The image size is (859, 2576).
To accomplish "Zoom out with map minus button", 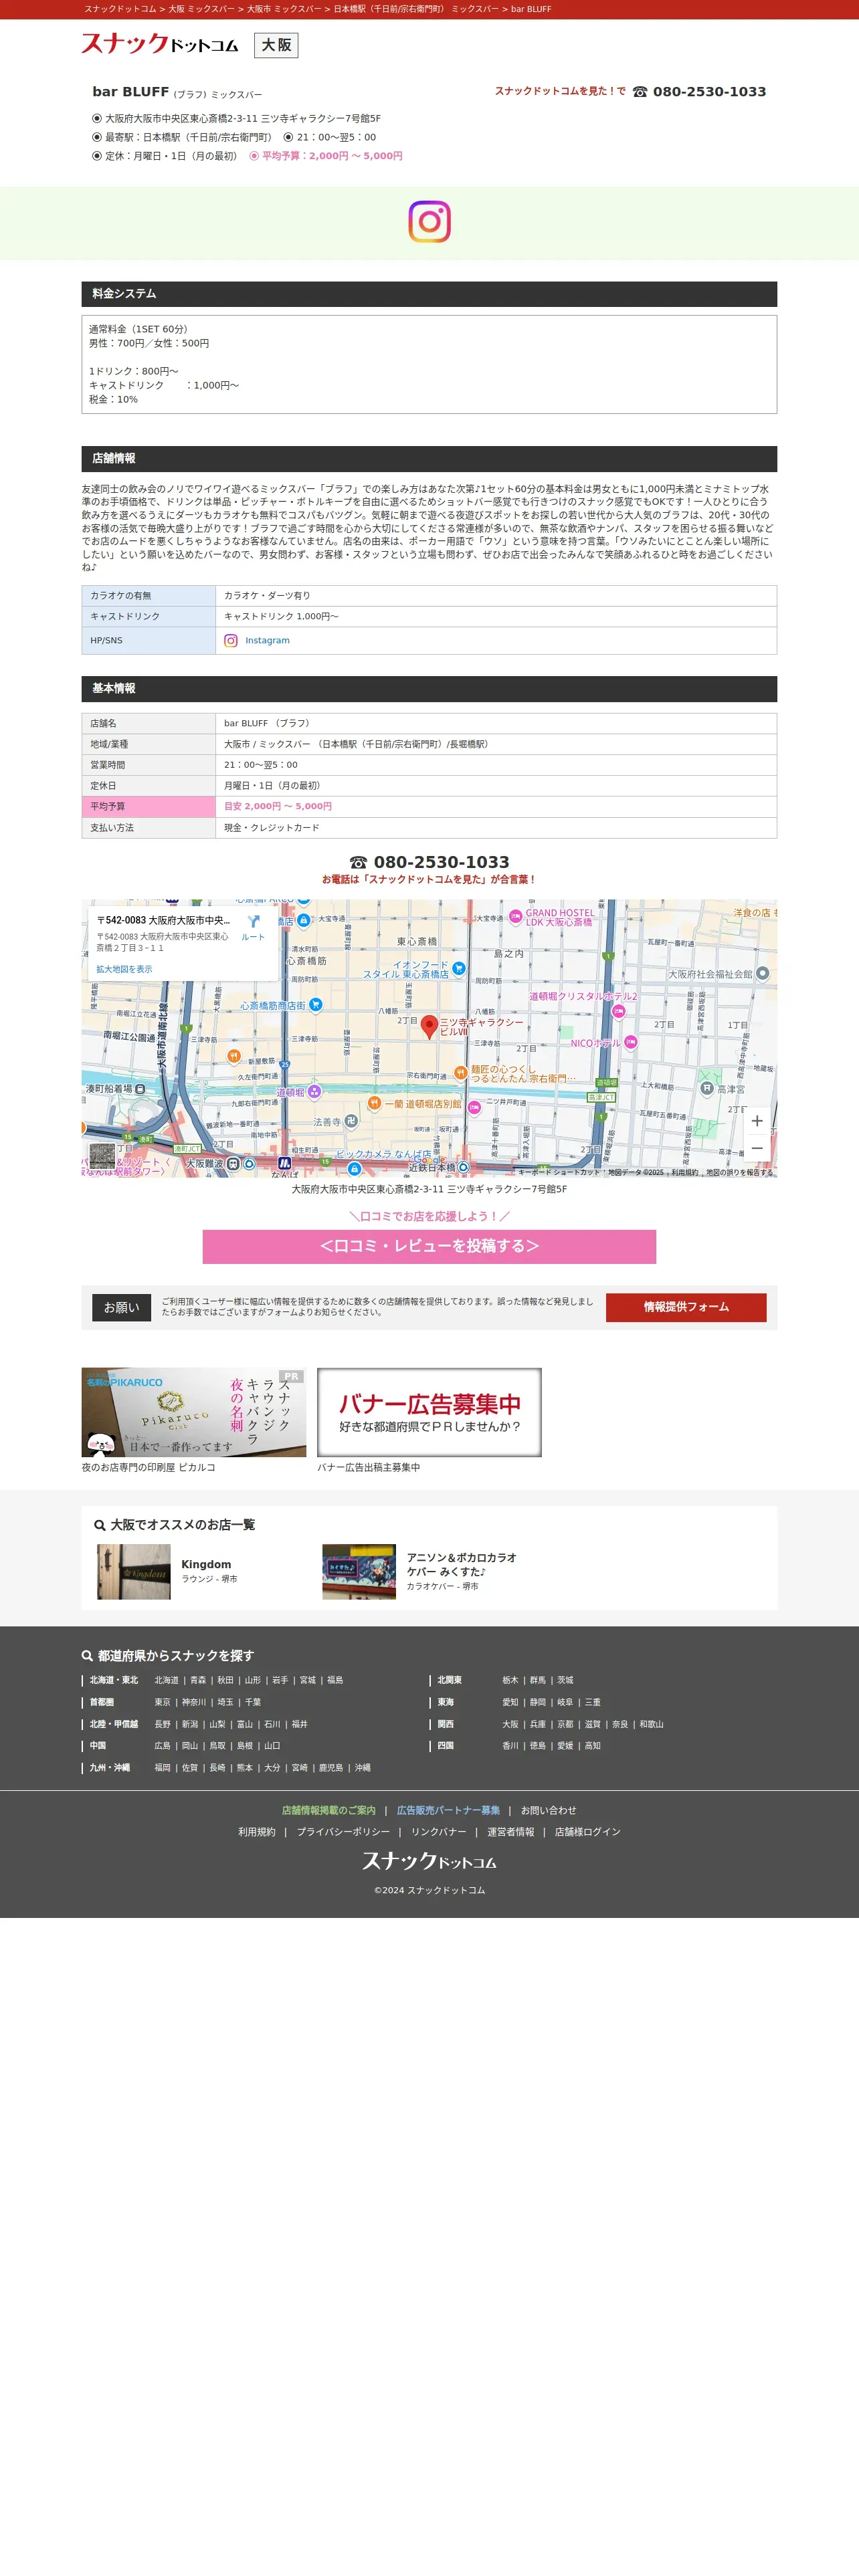I will pos(757,1148).
